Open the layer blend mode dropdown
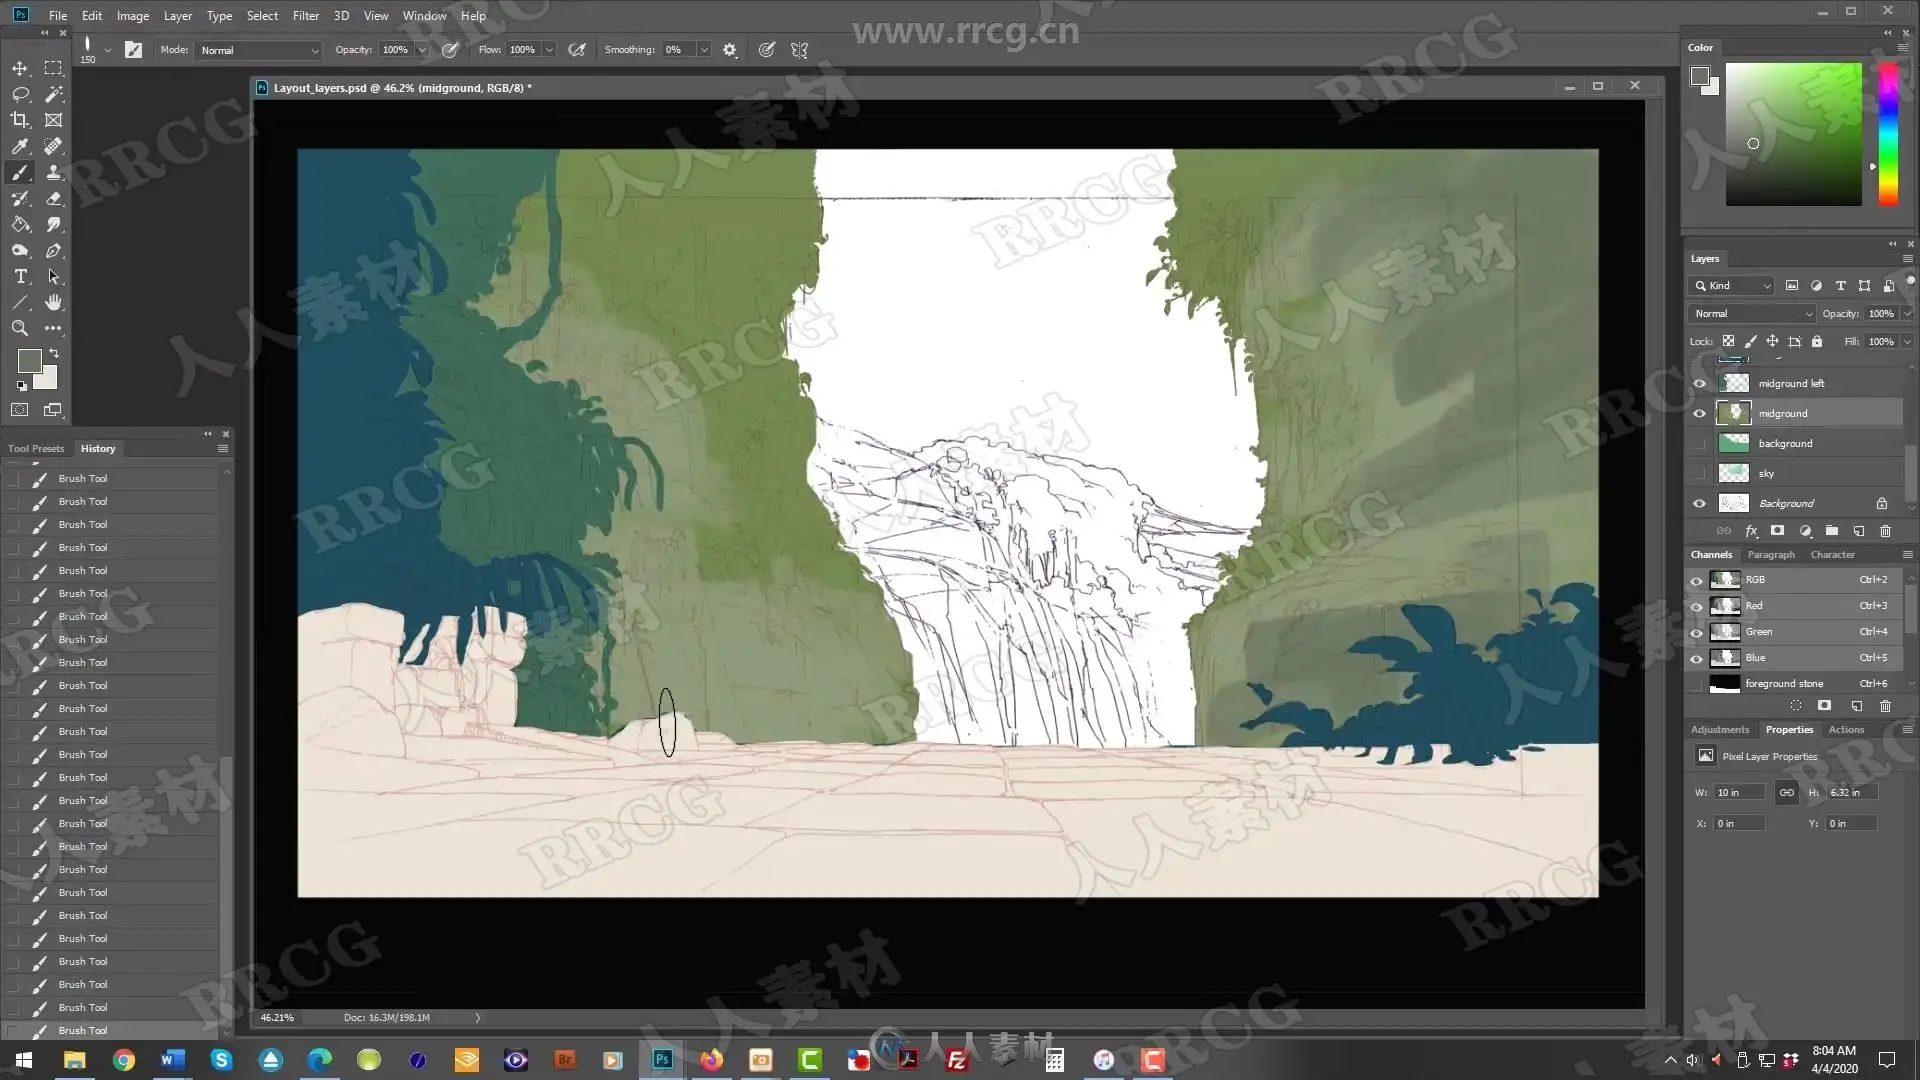Image resolution: width=1920 pixels, height=1080 pixels. (x=1752, y=314)
